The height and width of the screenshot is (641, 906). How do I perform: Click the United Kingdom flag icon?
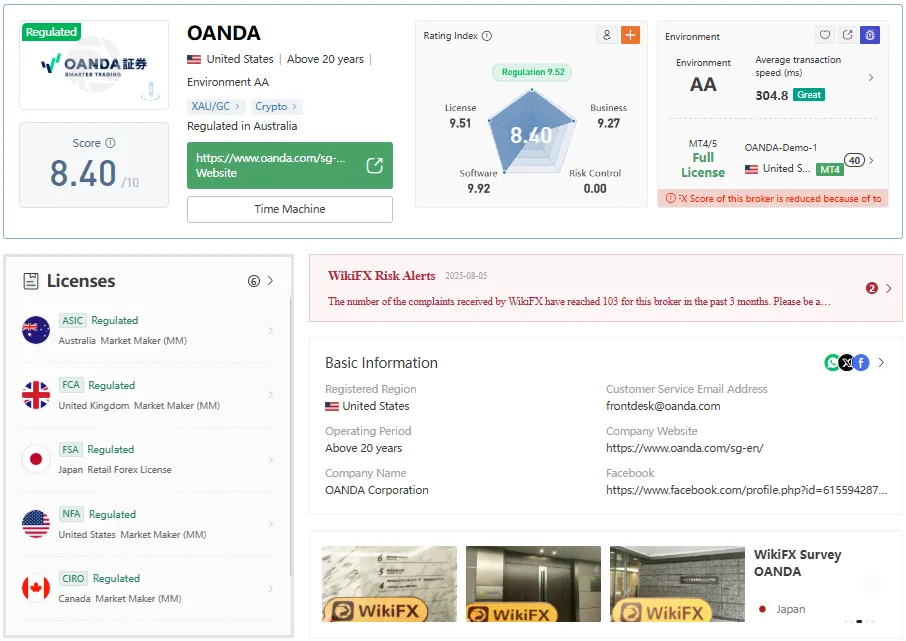click(36, 395)
